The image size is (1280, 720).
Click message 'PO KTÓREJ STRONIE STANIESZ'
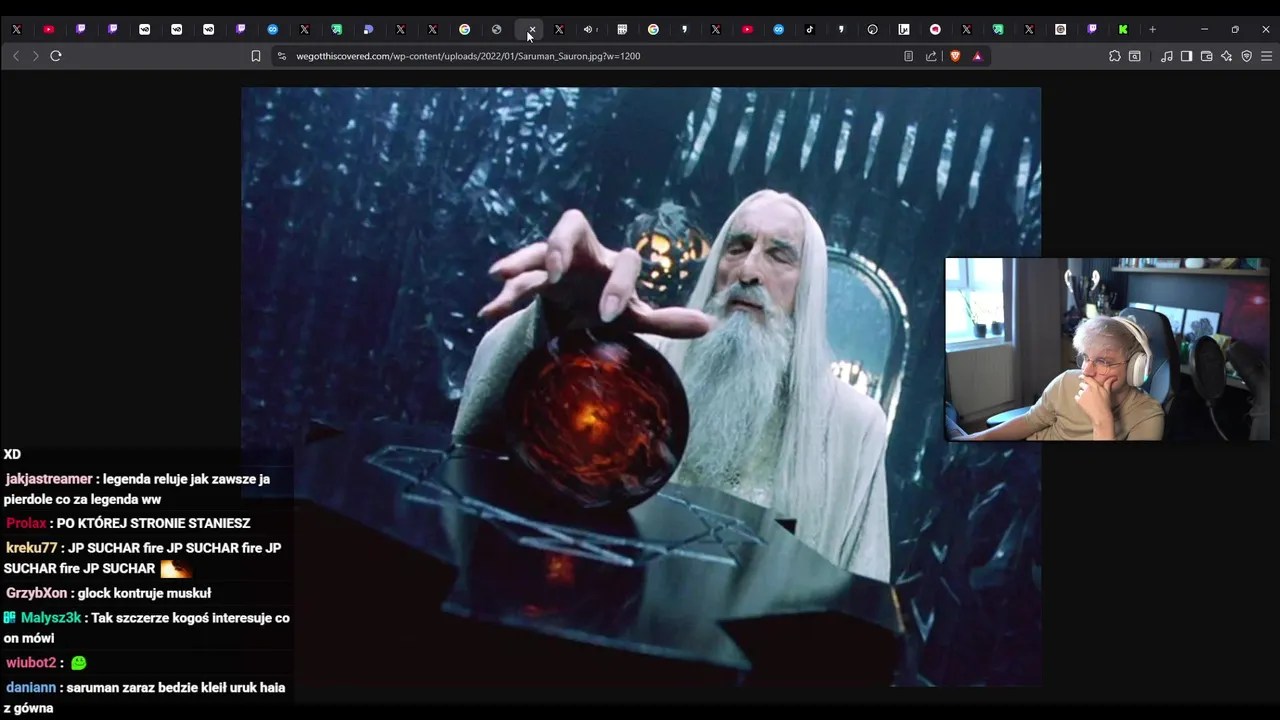pos(154,523)
